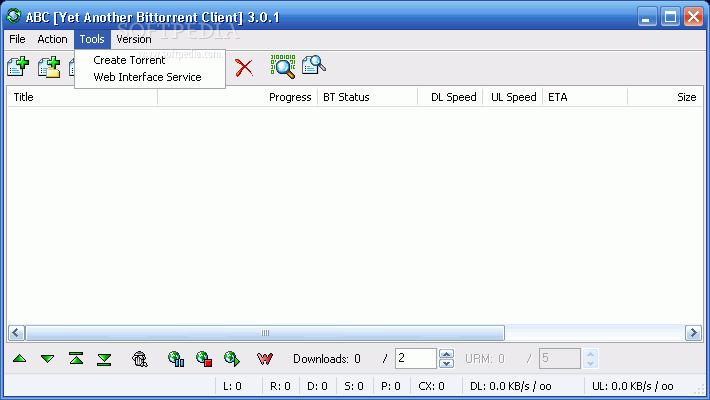Viewport: 710px width, 400px height.
Task: Click the document magnifier search icon
Action: tap(314, 65)
